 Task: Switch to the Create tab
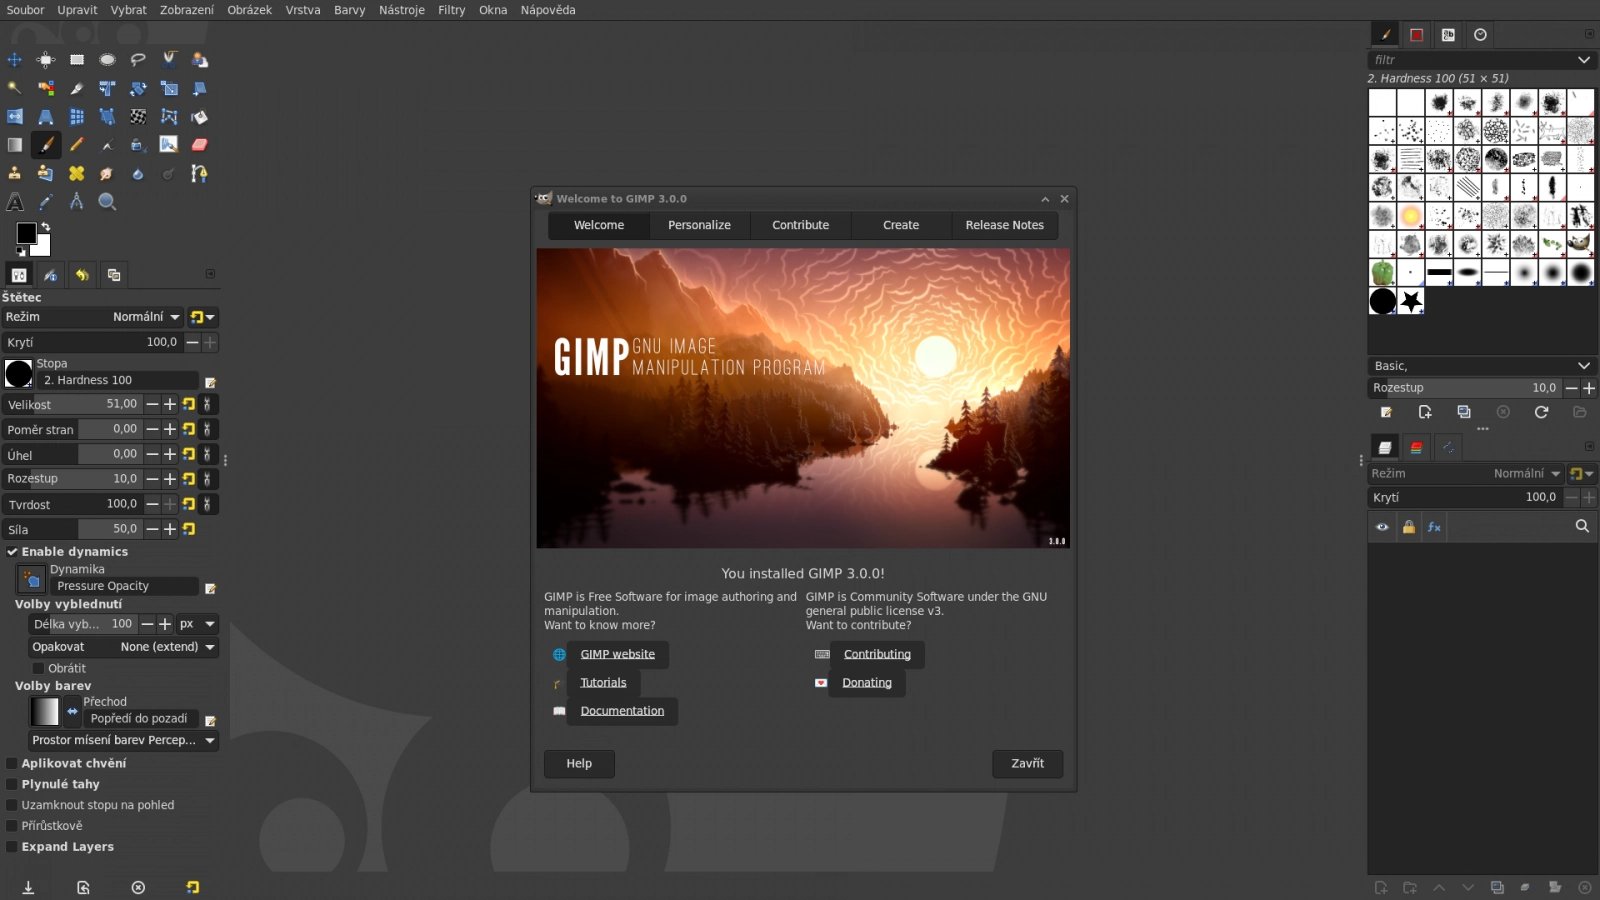point(901,225)
